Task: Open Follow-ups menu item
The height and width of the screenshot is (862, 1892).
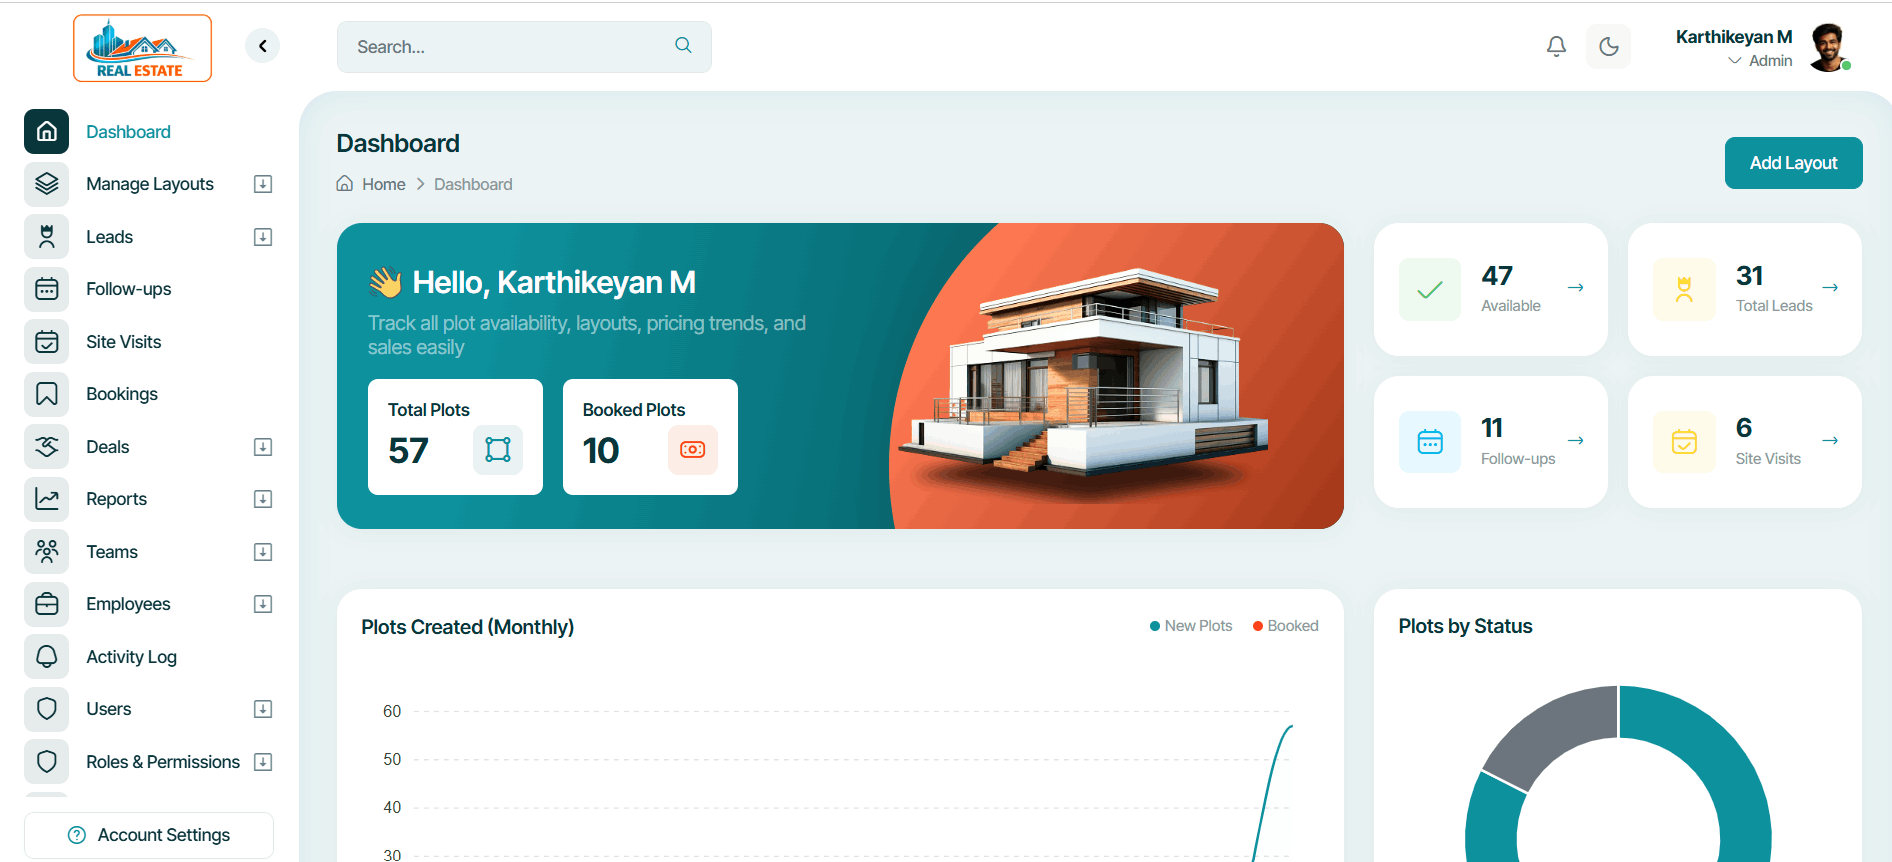Action: tap(129, 289)
